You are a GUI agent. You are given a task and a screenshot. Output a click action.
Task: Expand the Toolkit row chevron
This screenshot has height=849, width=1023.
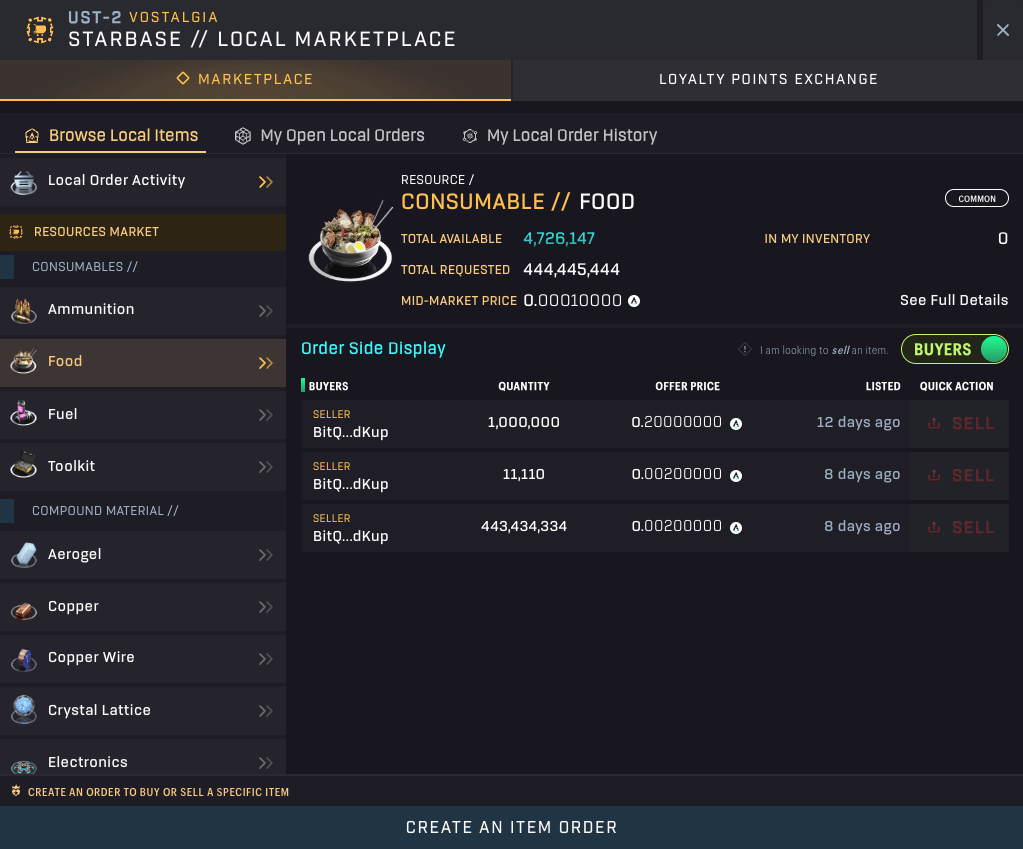point(266,467)
